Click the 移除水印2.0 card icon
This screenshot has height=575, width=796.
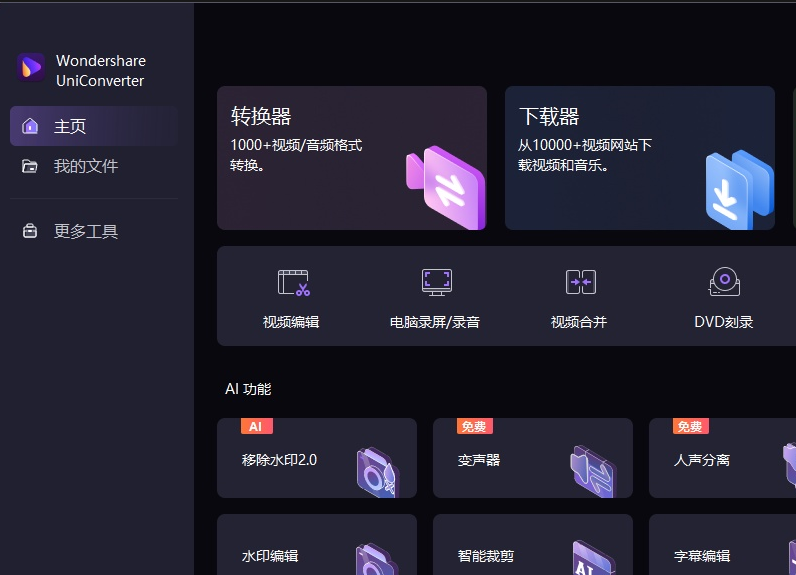pos(378,472)
